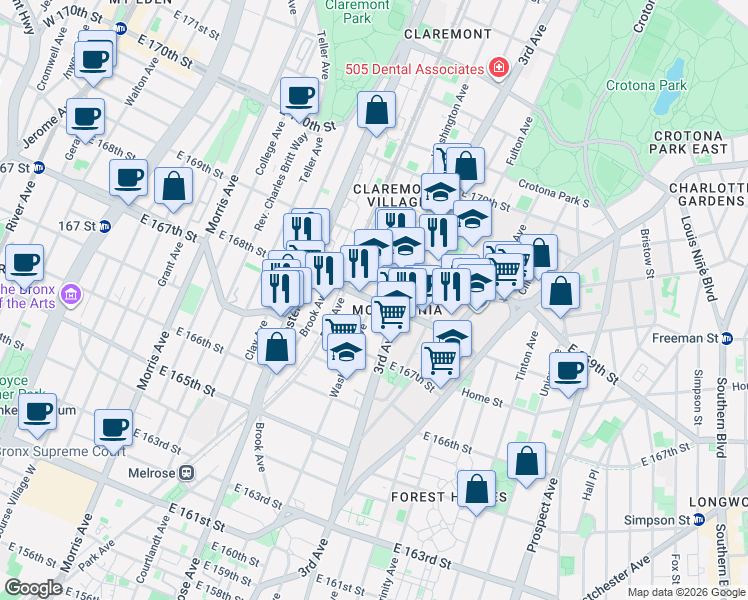The width and height of the screenshot is (748, 600).
Task: Select the Freeman St station label
Action: coord(685,338)
